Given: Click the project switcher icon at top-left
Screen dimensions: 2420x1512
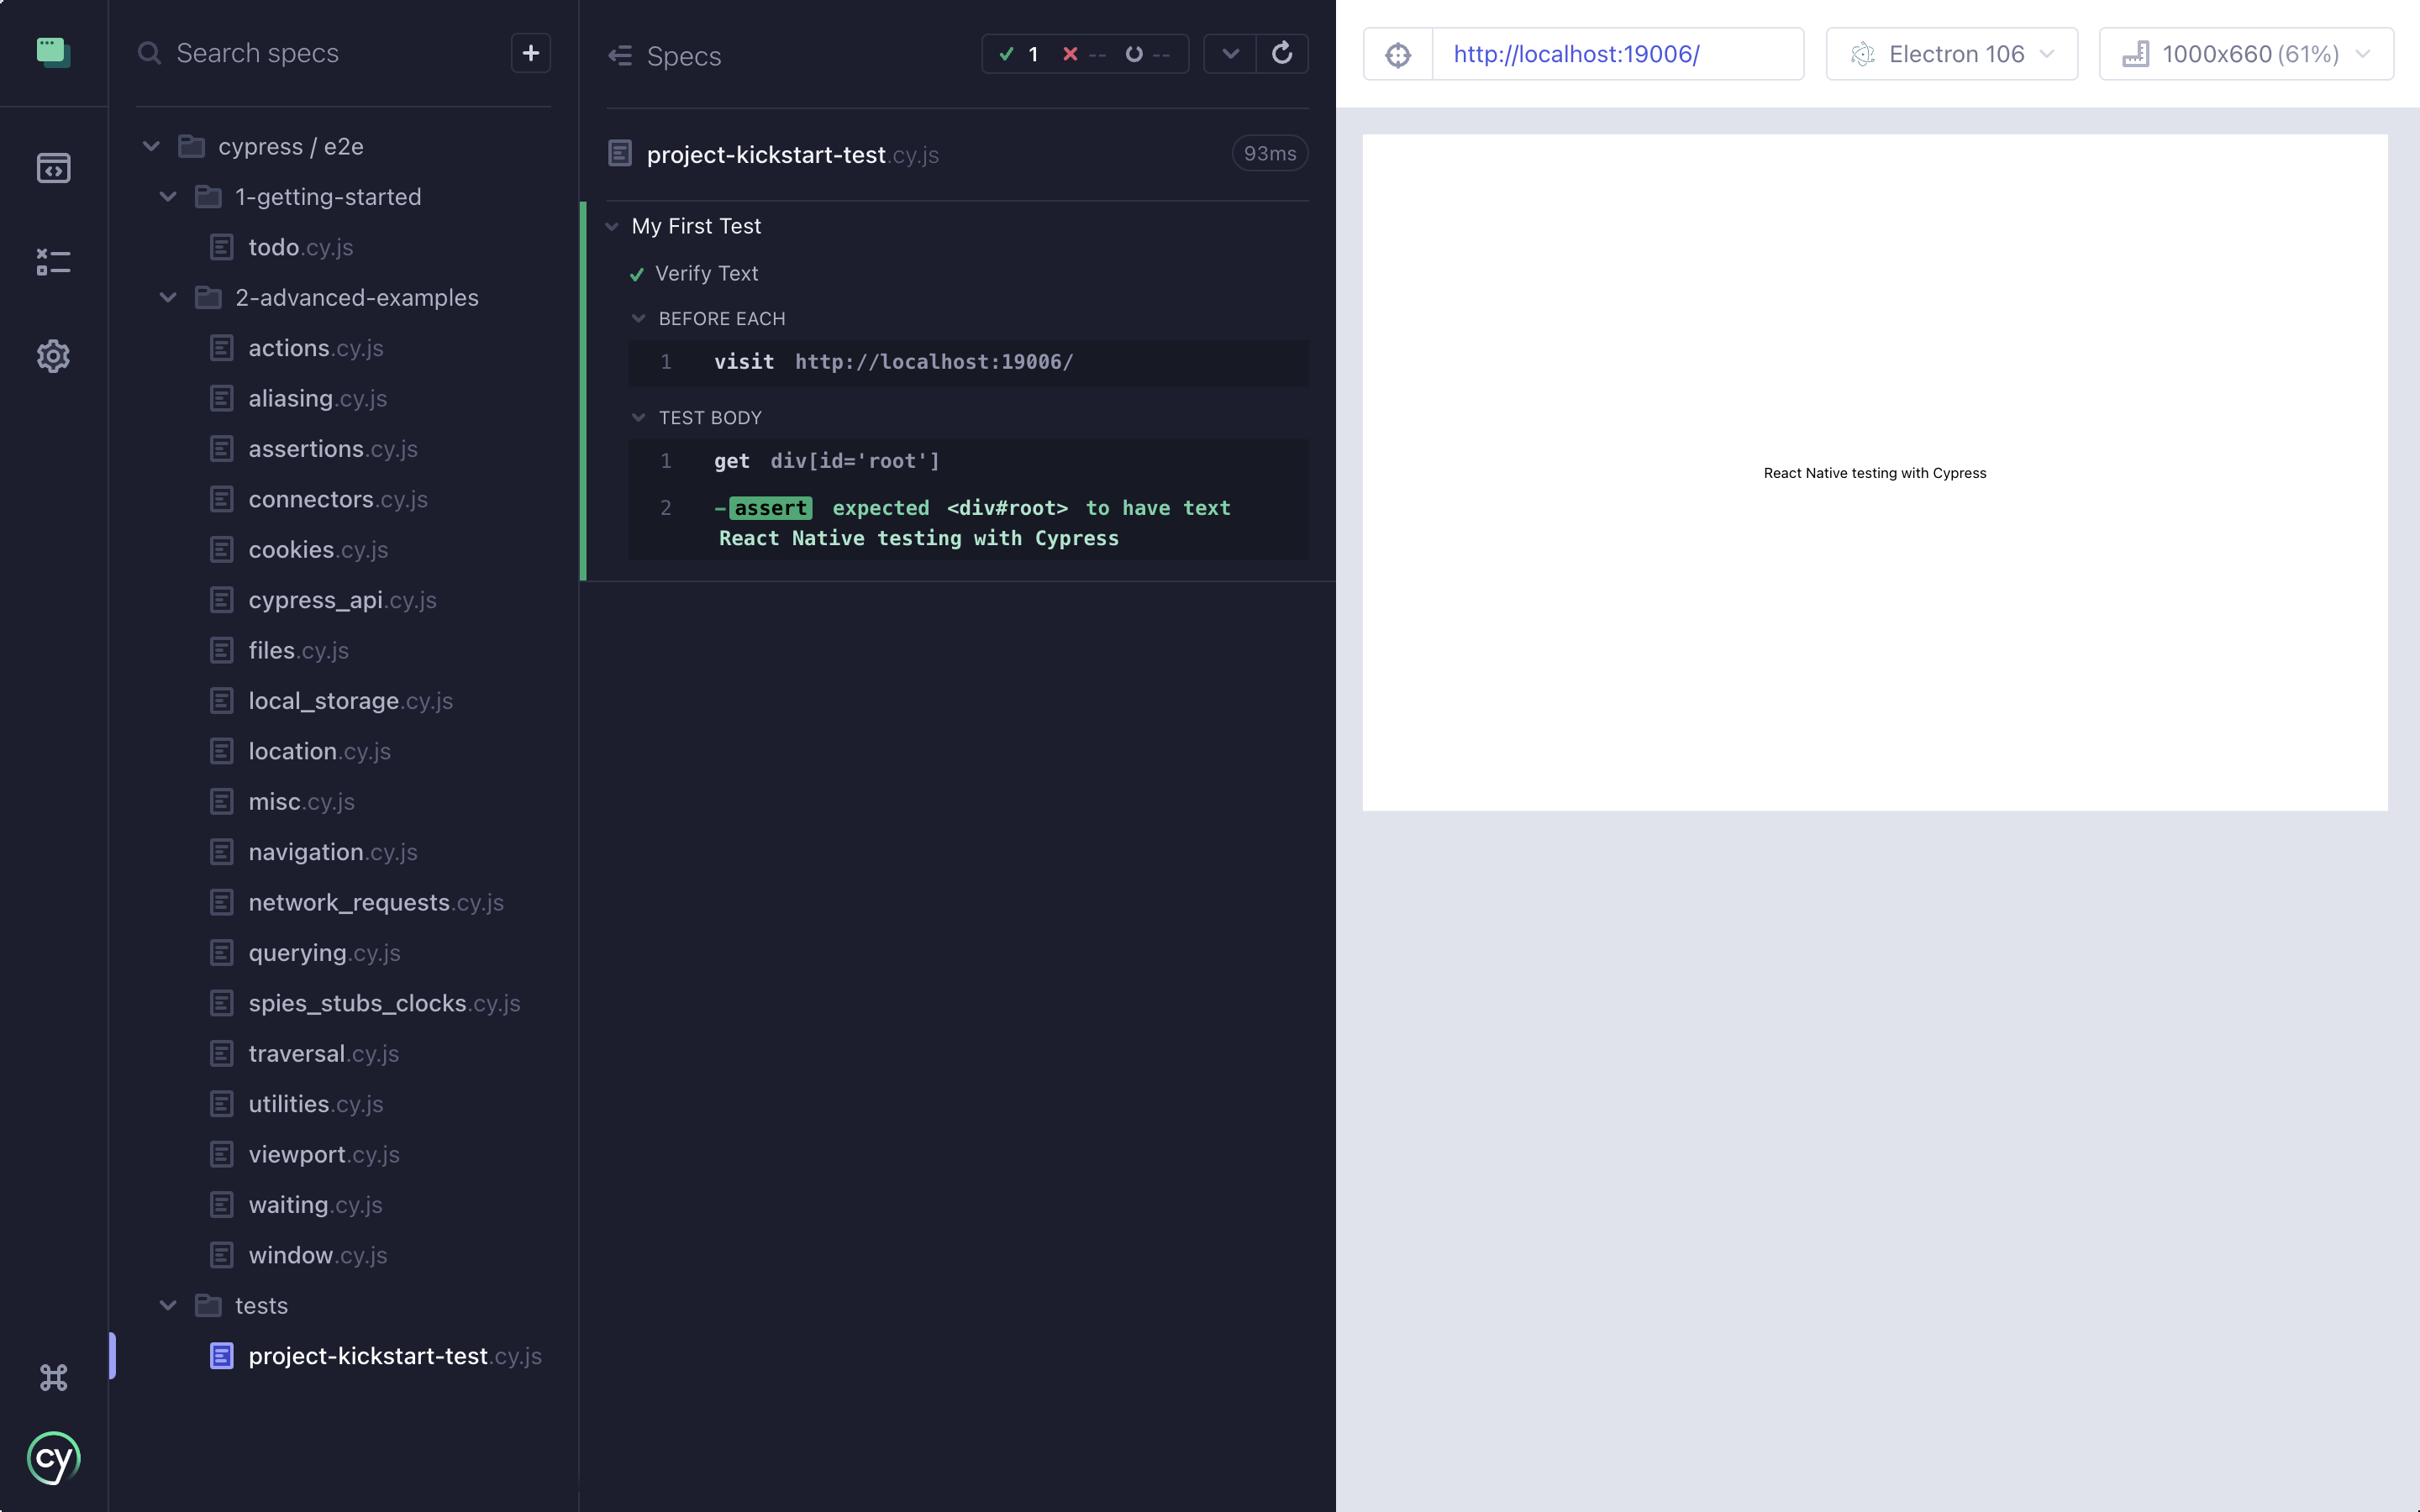Looking at the screenshot, I should click(53, 52).
